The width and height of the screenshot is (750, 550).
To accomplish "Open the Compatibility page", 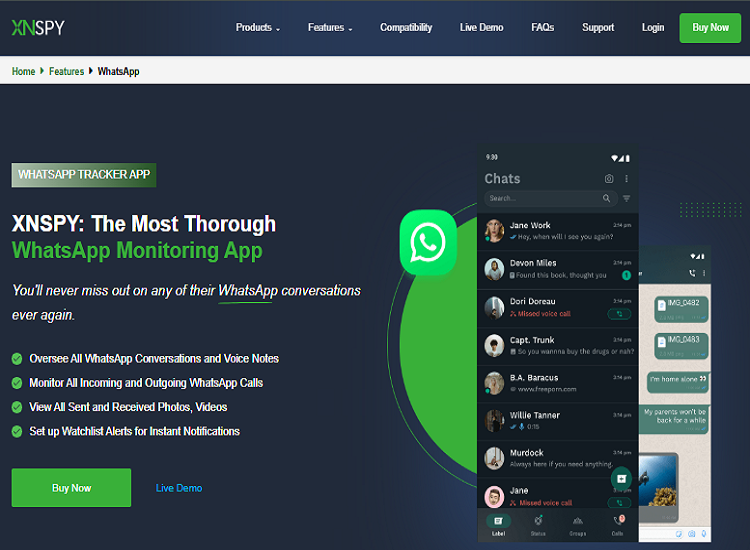I will [406, 28].
